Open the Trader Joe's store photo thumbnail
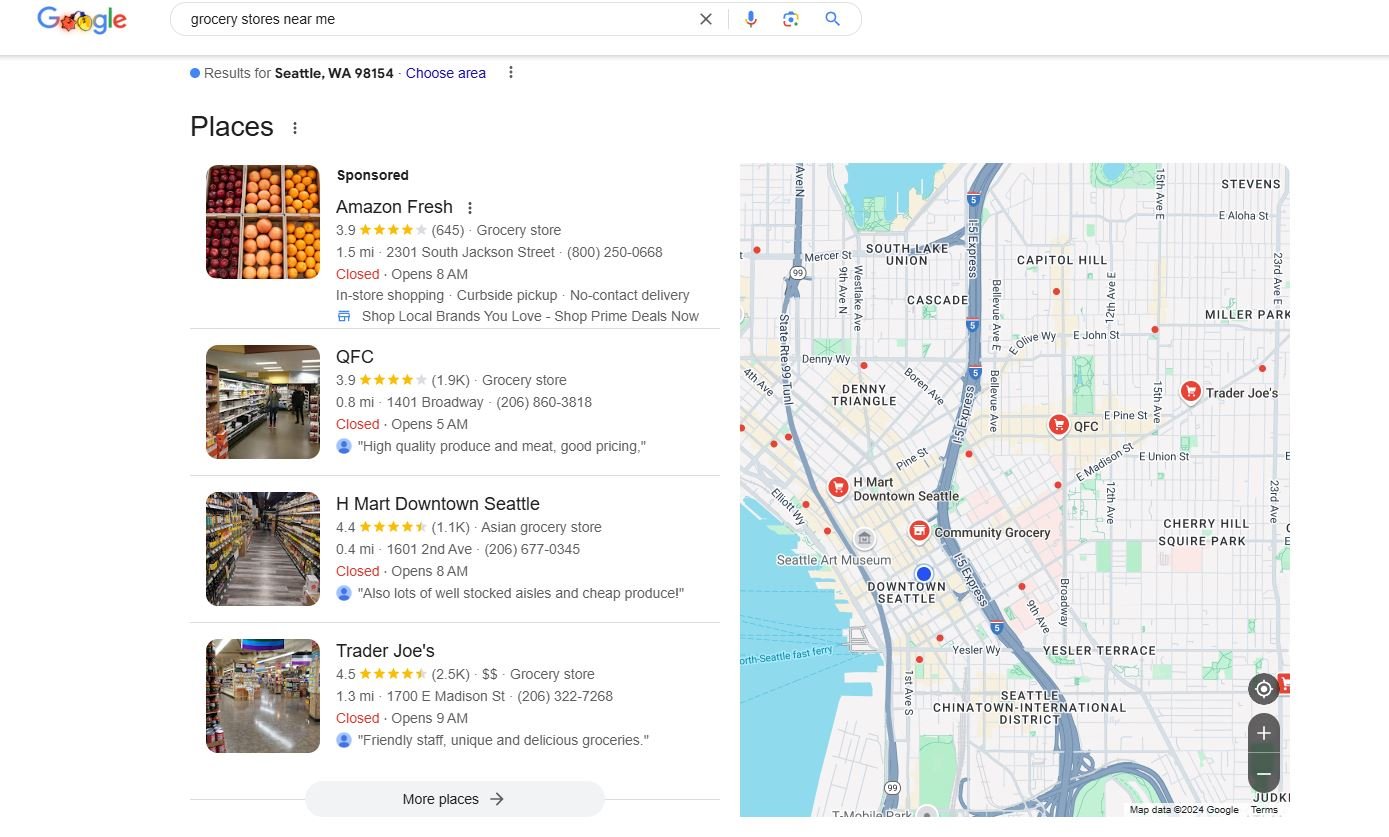 pos(263,696)
